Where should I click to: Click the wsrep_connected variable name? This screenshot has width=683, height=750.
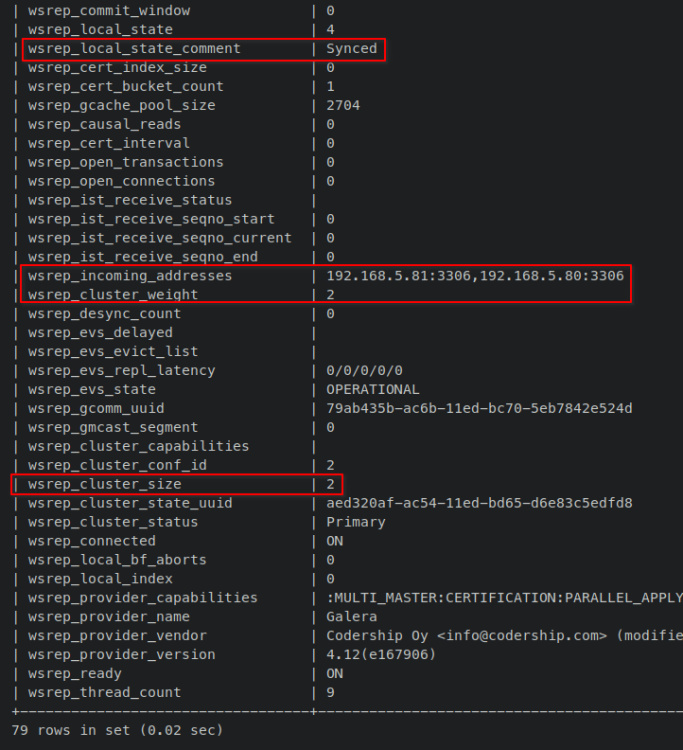point(92,541)
